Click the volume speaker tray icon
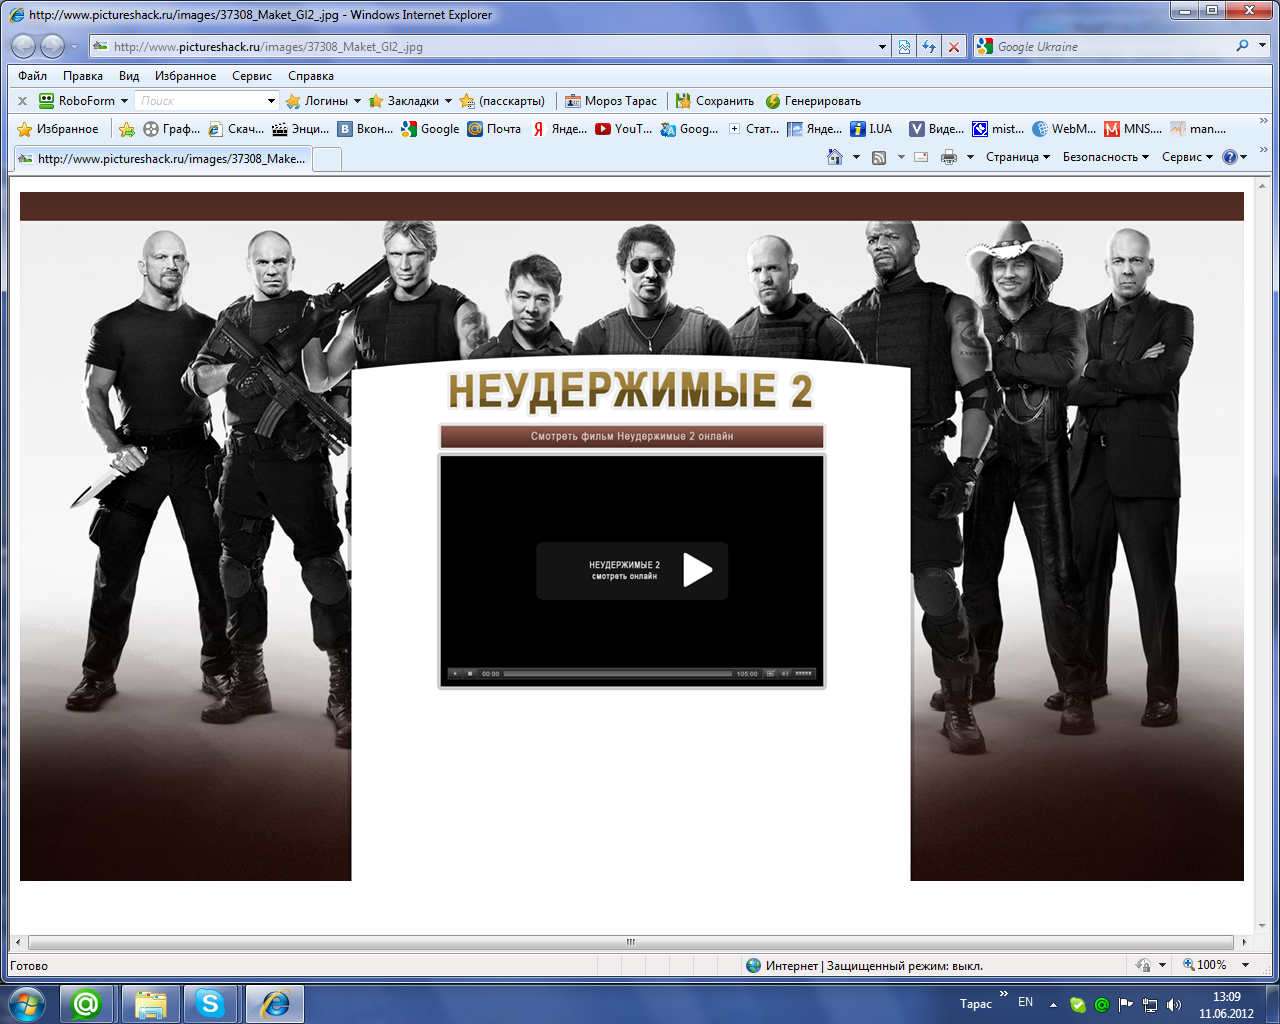The image size is (1280, 1024). pos(1174,1005)
